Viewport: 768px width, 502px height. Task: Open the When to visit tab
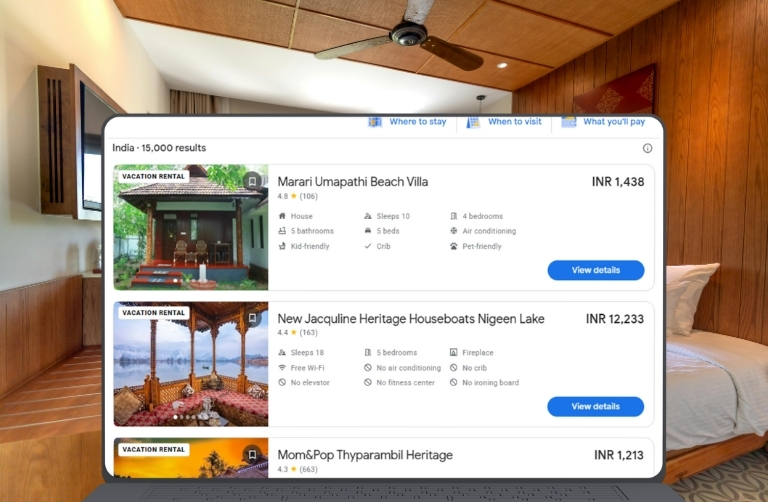coord(504,121)
